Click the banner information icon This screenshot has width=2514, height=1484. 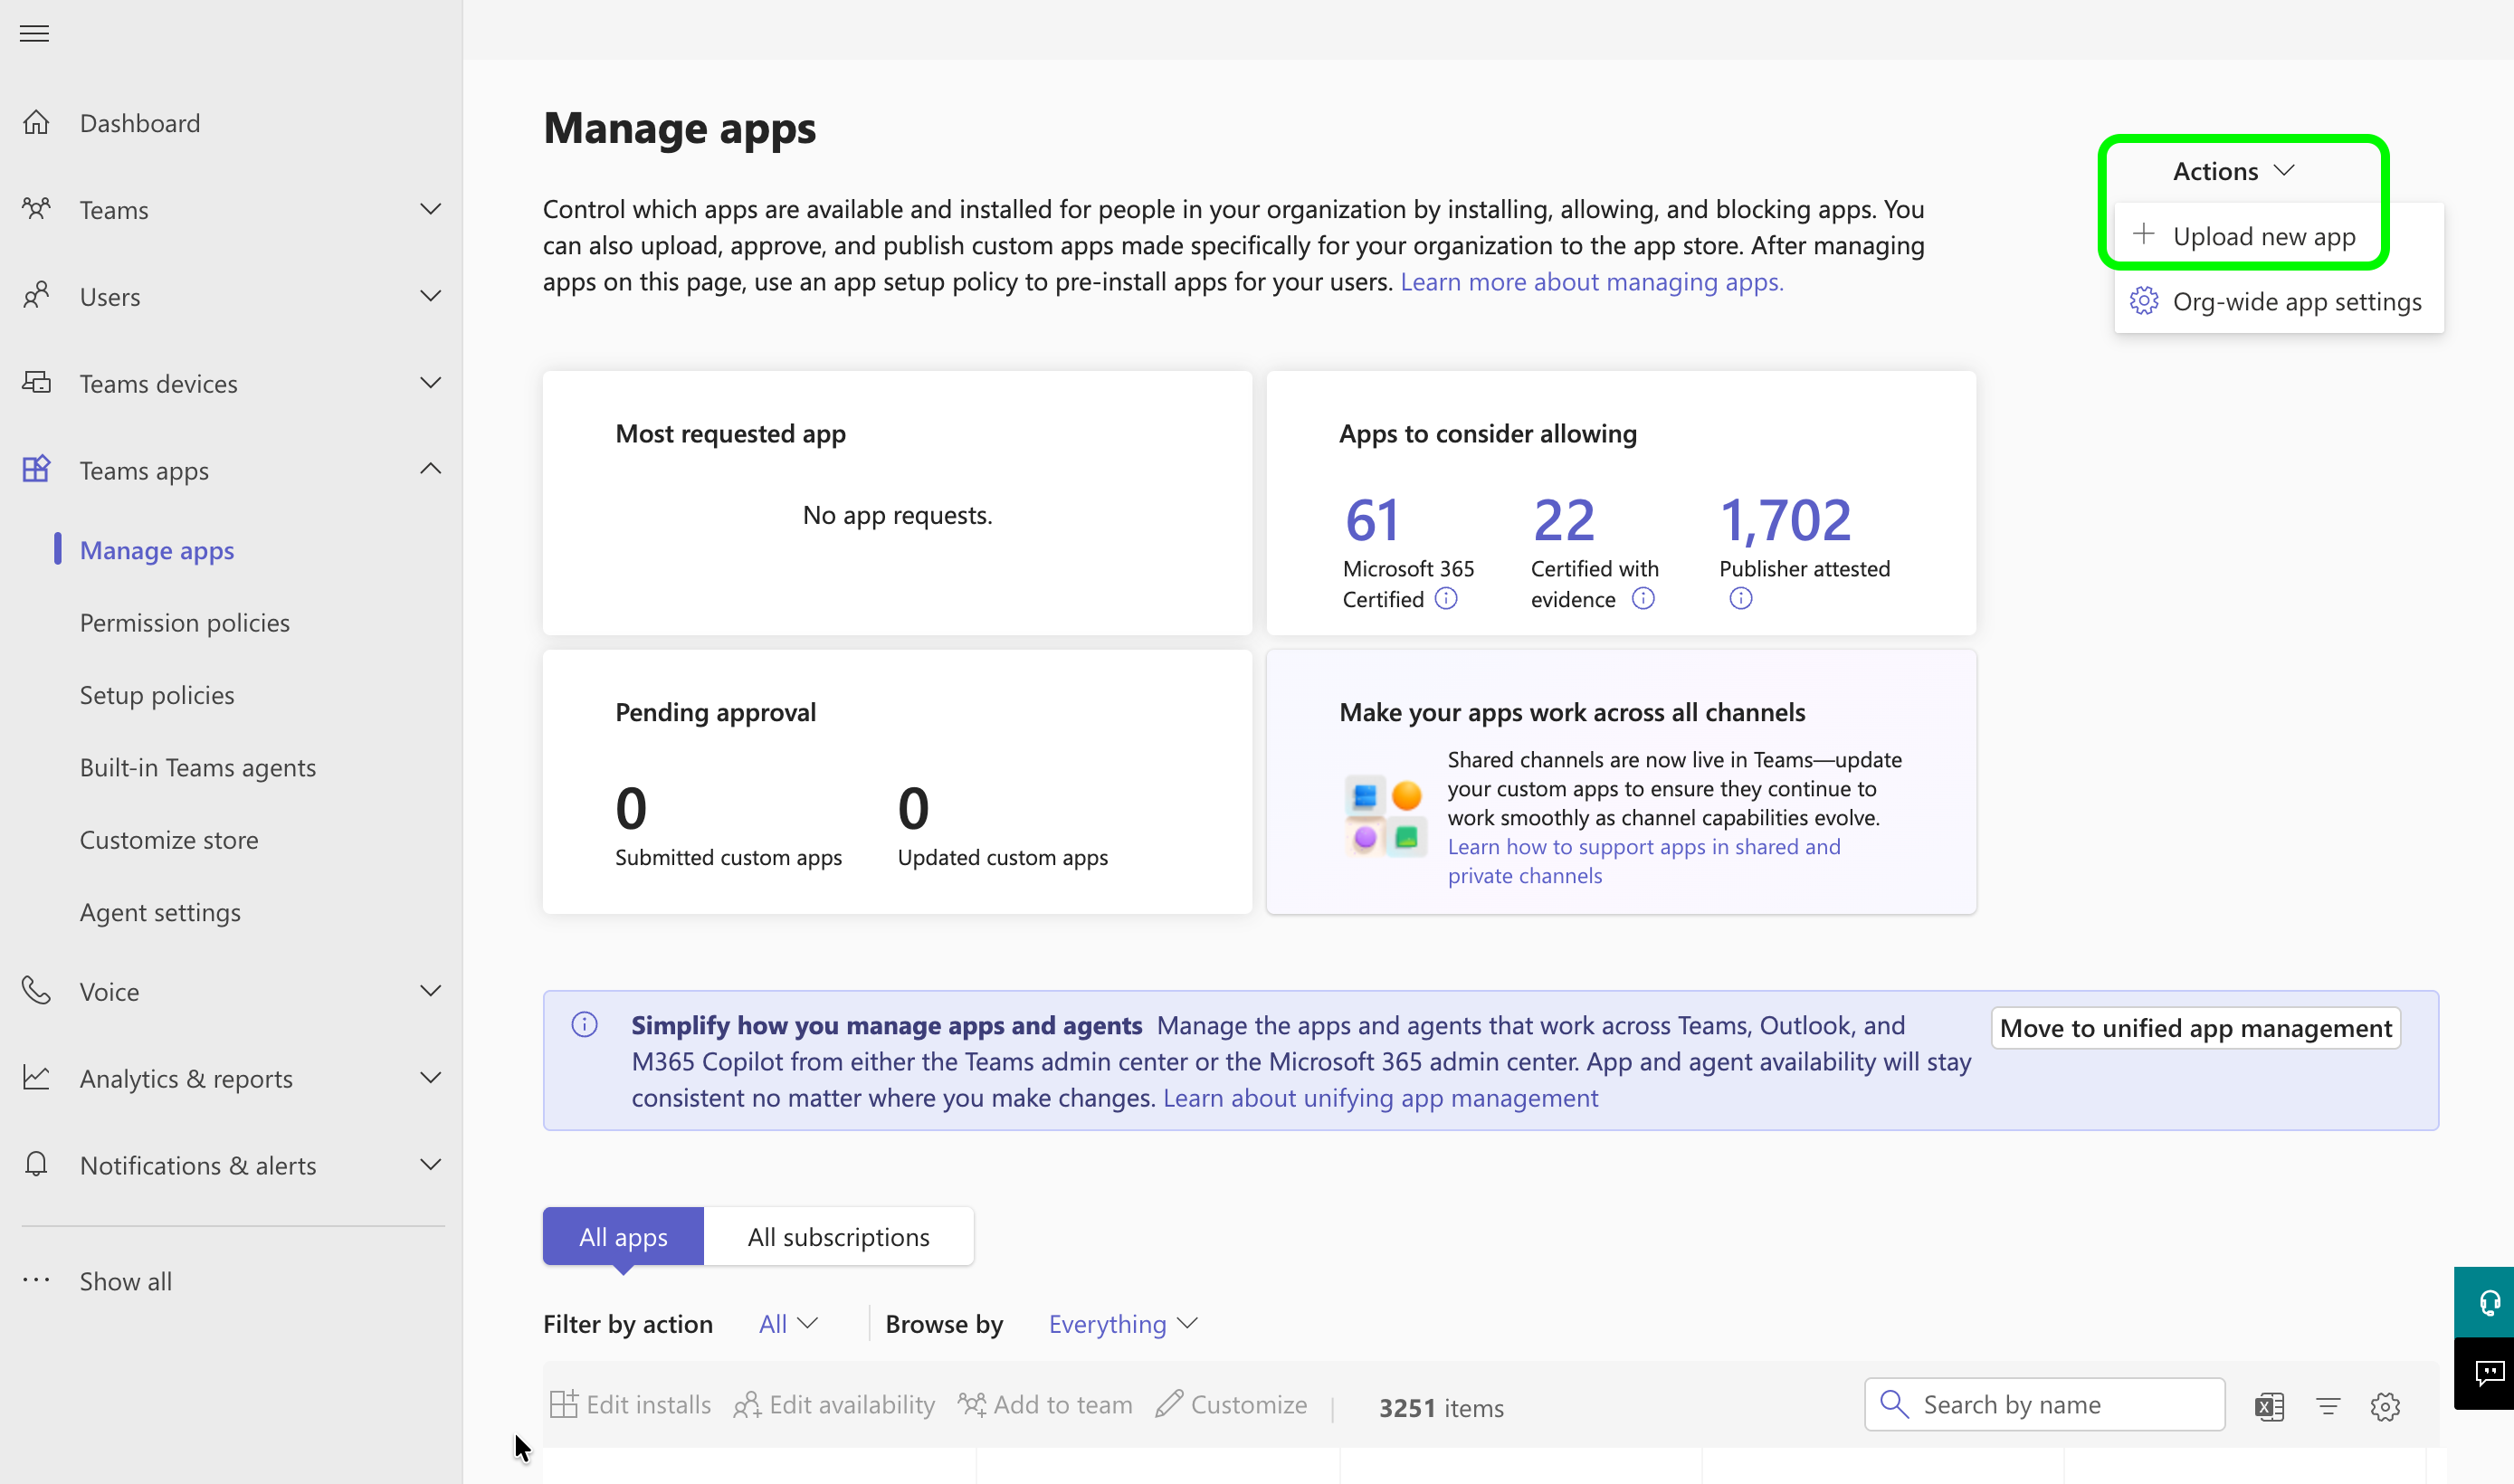[584, 1024]
